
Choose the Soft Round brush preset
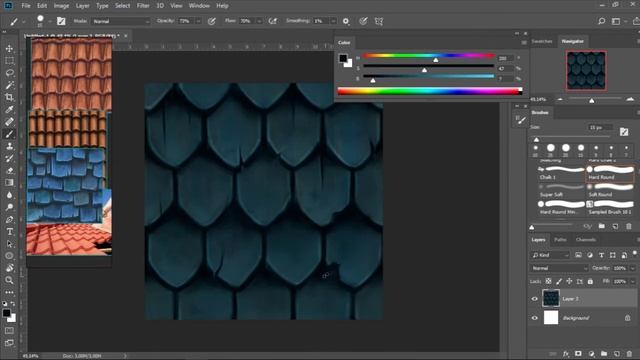(x=611, y=190)
